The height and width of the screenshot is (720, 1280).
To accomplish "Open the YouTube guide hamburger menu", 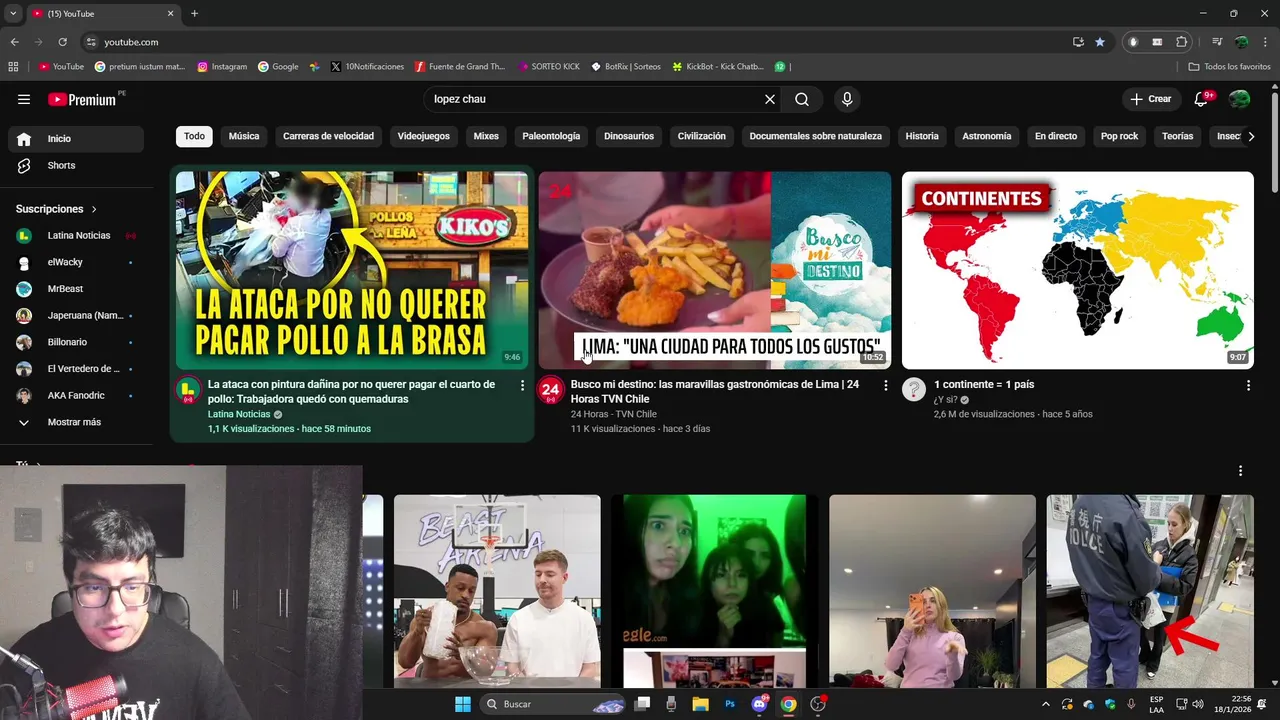I will tap(24, 99).
